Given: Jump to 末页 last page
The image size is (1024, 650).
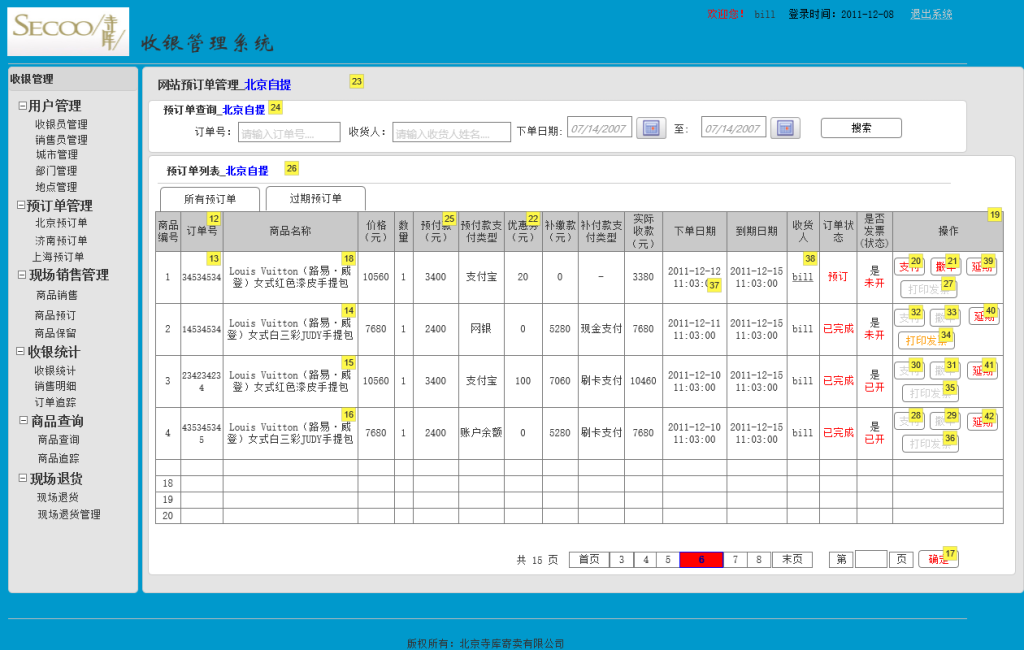Looking at the screenshot, I should coord(791,560).
